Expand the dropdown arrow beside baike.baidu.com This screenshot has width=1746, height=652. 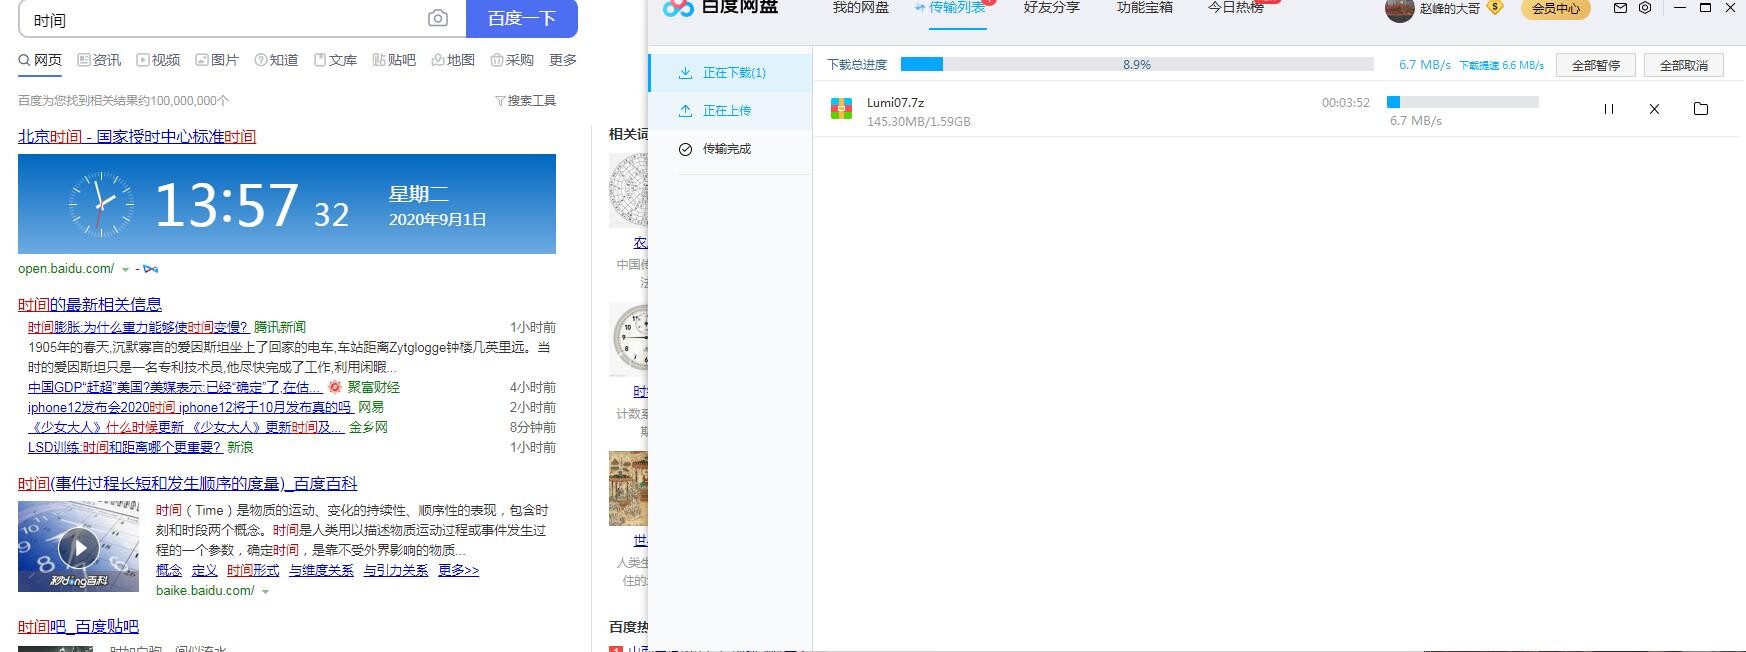pyautogui.click(x=265, y=592)
